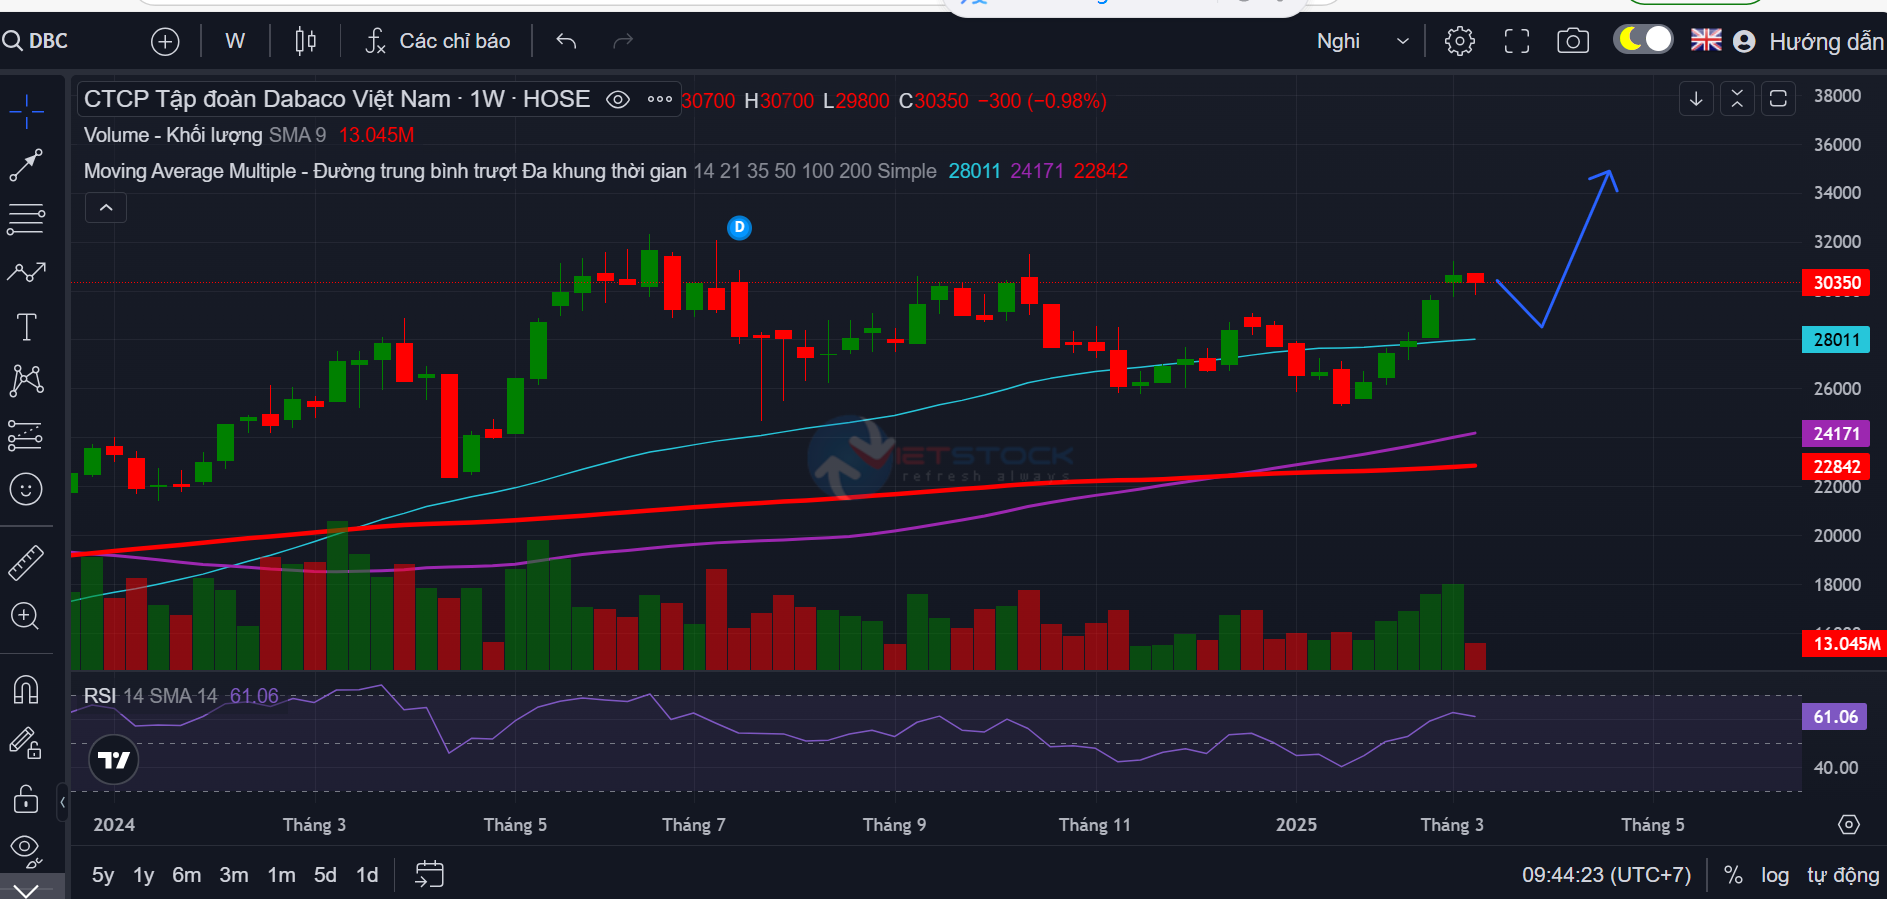This screenshot has height=899, width=1887.
Task: Open the Nghi layout dropdown
Action: pyautogui.click(x=1362, y=41)
